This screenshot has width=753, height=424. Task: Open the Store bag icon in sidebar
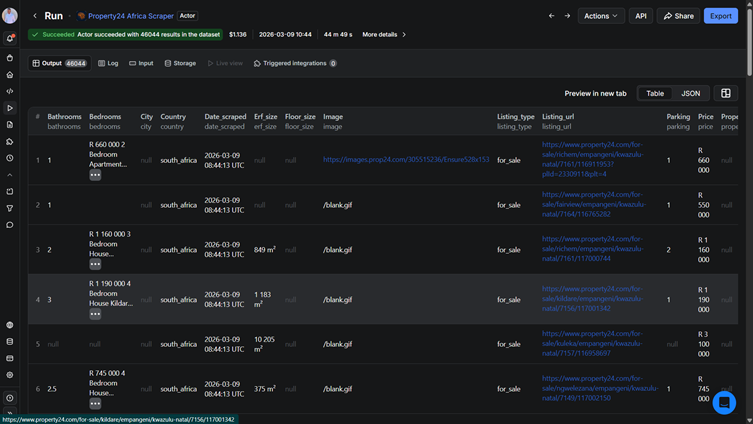point(10,58)
